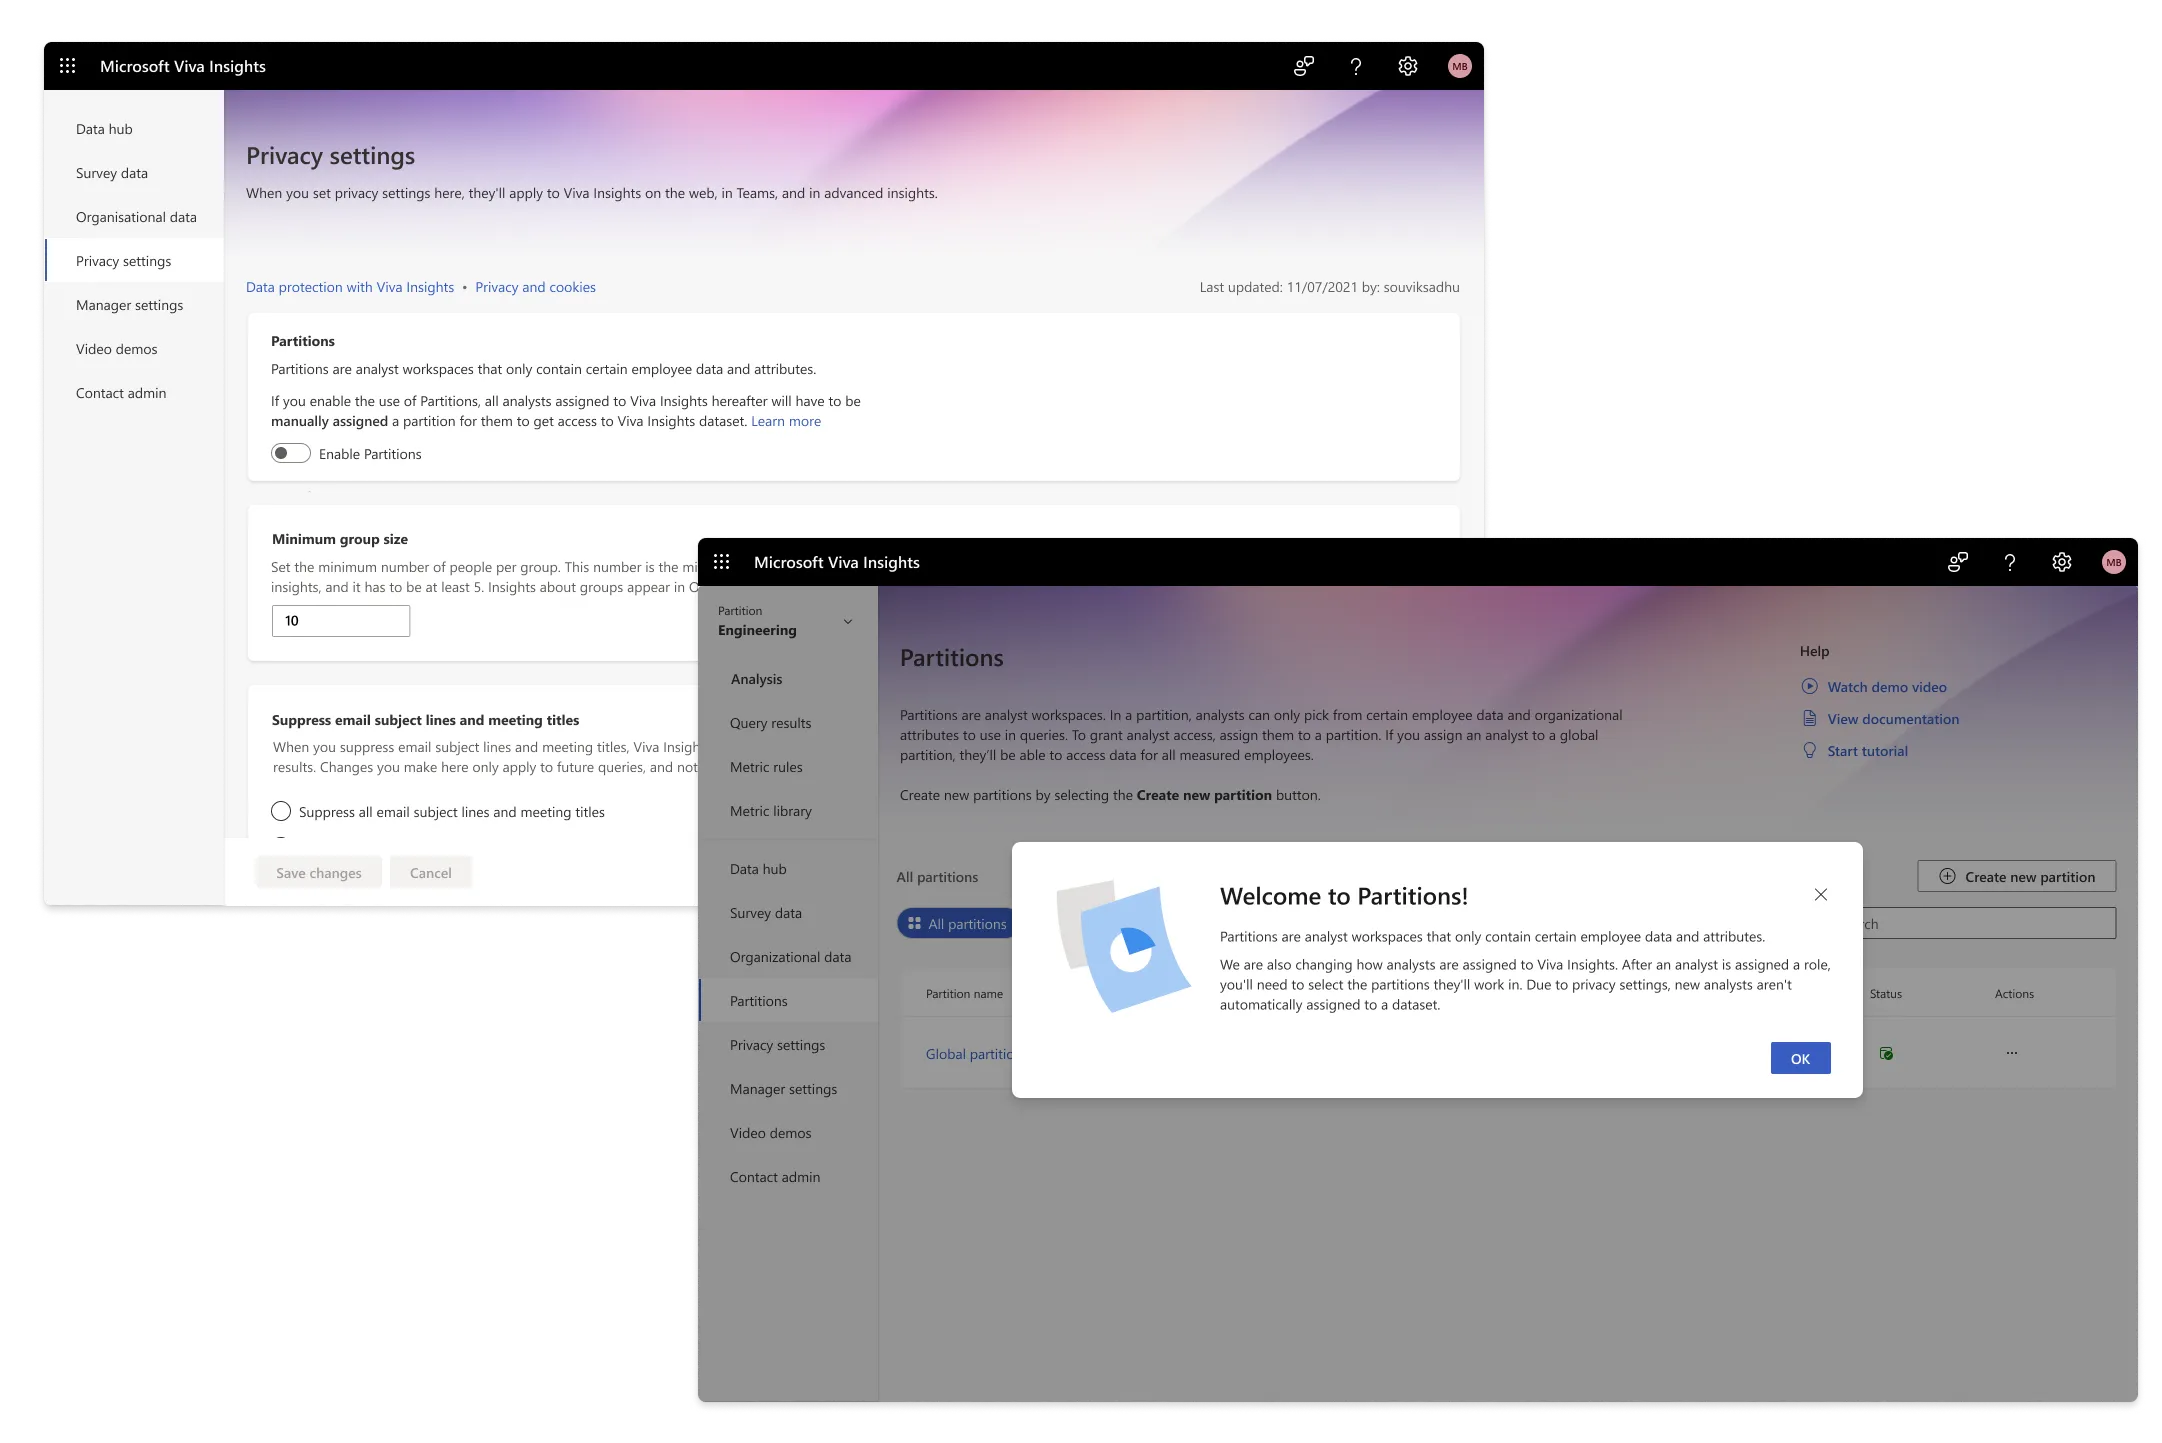The image size is (2162, 1443).
Task: Click the View documentation document icon
Action: [x=1810, y=718]
